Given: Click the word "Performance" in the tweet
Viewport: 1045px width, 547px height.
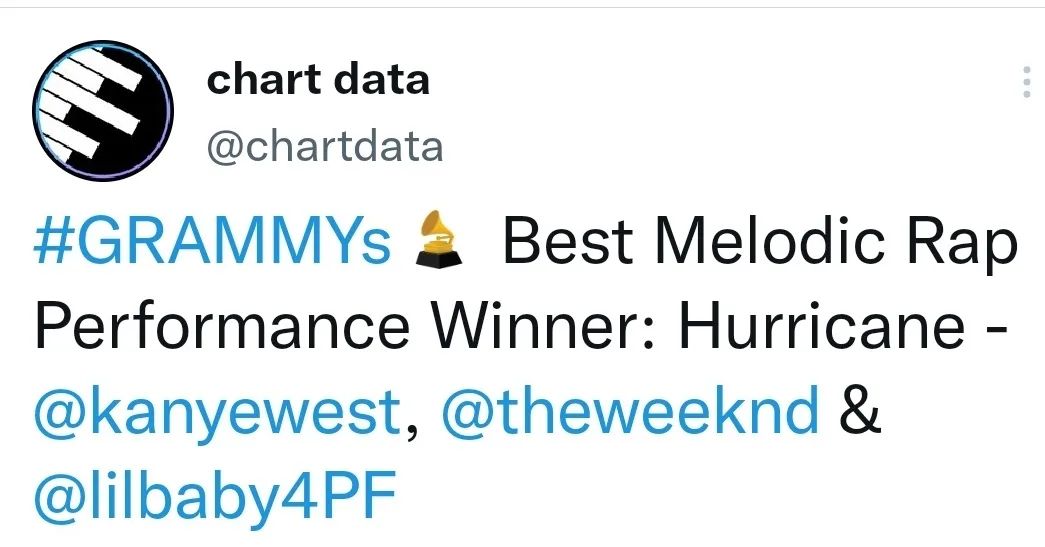Looking at the screenshot, I should click(x=222, y=328).
